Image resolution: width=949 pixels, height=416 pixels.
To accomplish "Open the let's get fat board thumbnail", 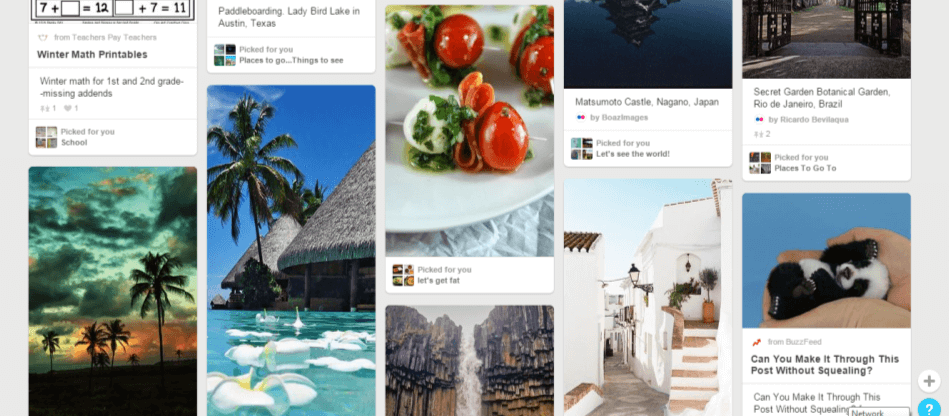I will [403, 275].
